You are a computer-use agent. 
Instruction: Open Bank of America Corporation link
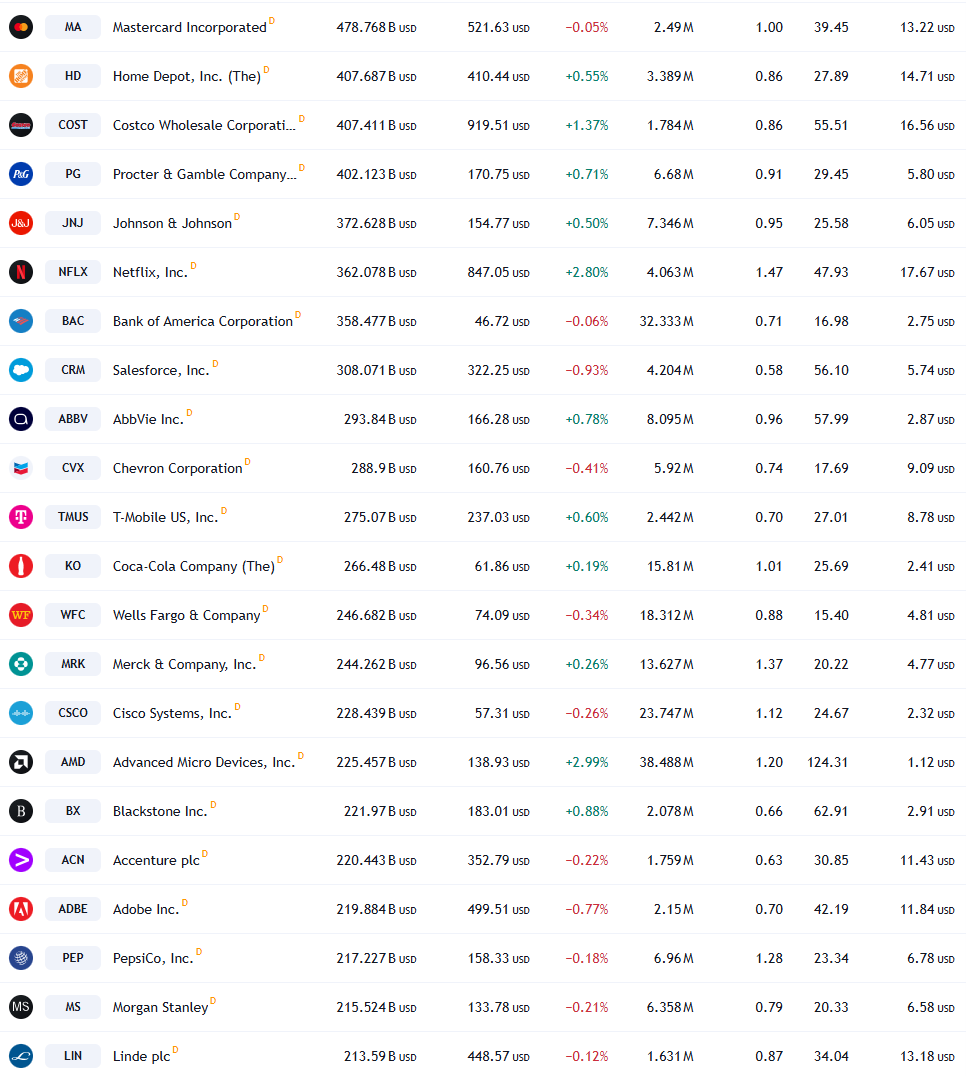202,321
